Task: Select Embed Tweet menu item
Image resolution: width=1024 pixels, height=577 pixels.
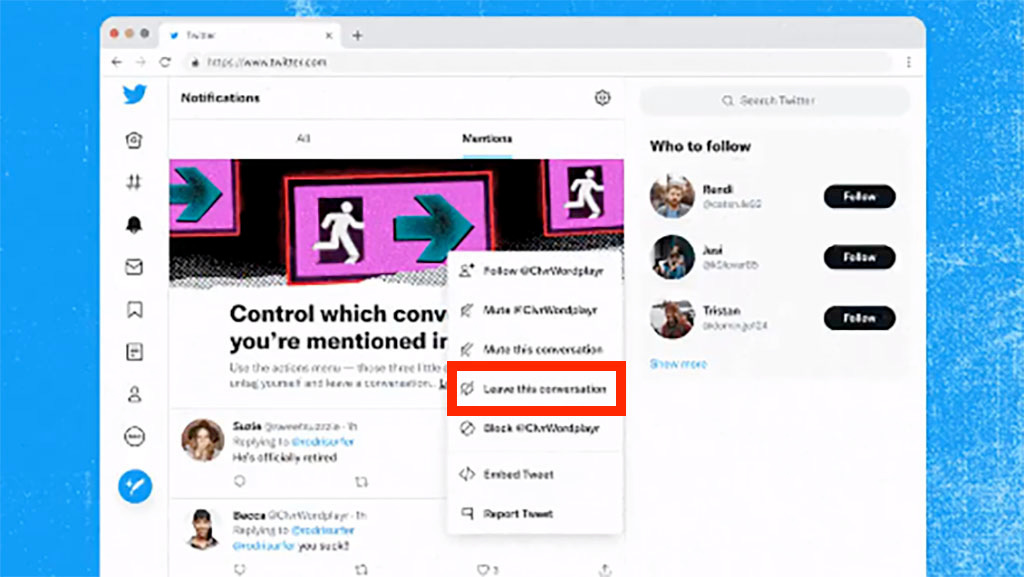Action: point(535,475)
